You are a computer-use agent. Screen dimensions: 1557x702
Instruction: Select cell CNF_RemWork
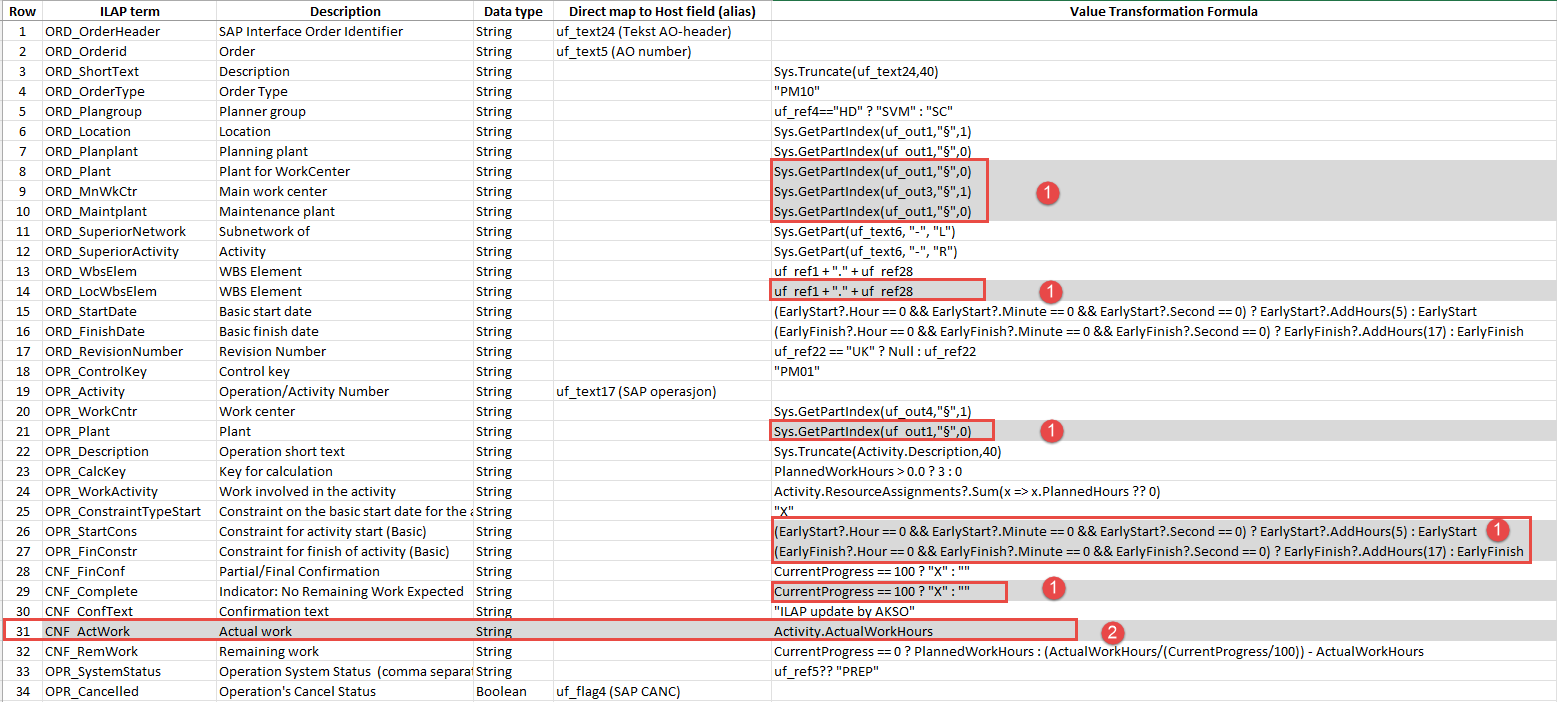point(129,651)
